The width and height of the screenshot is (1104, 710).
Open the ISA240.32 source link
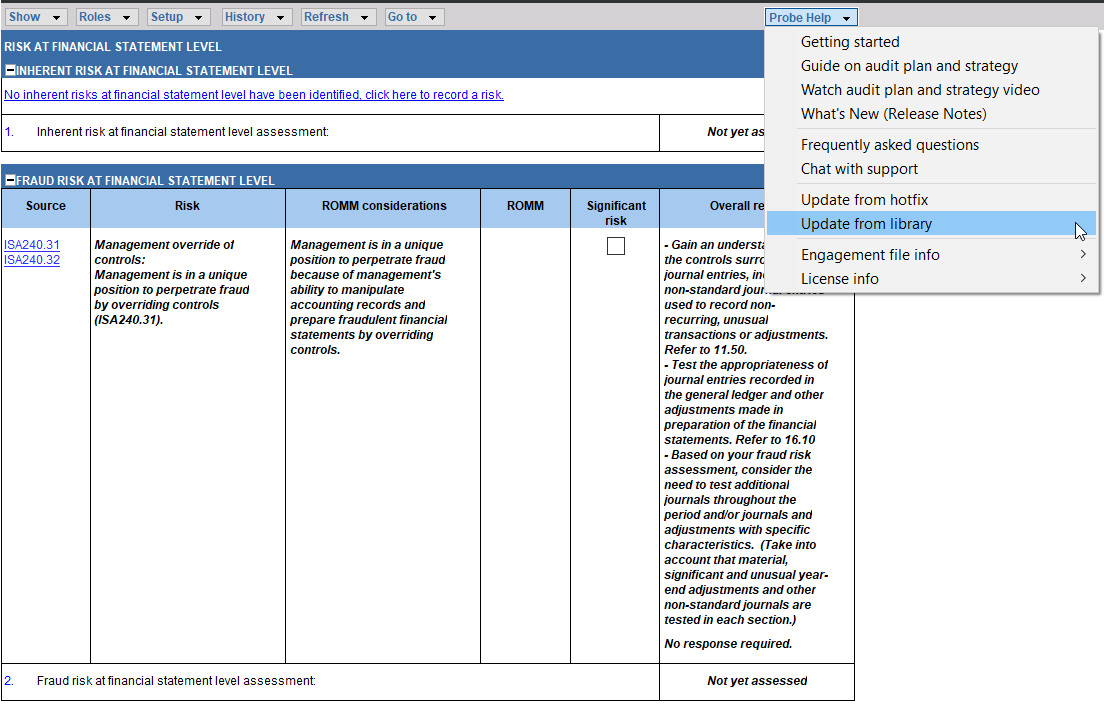coord(32,260)
